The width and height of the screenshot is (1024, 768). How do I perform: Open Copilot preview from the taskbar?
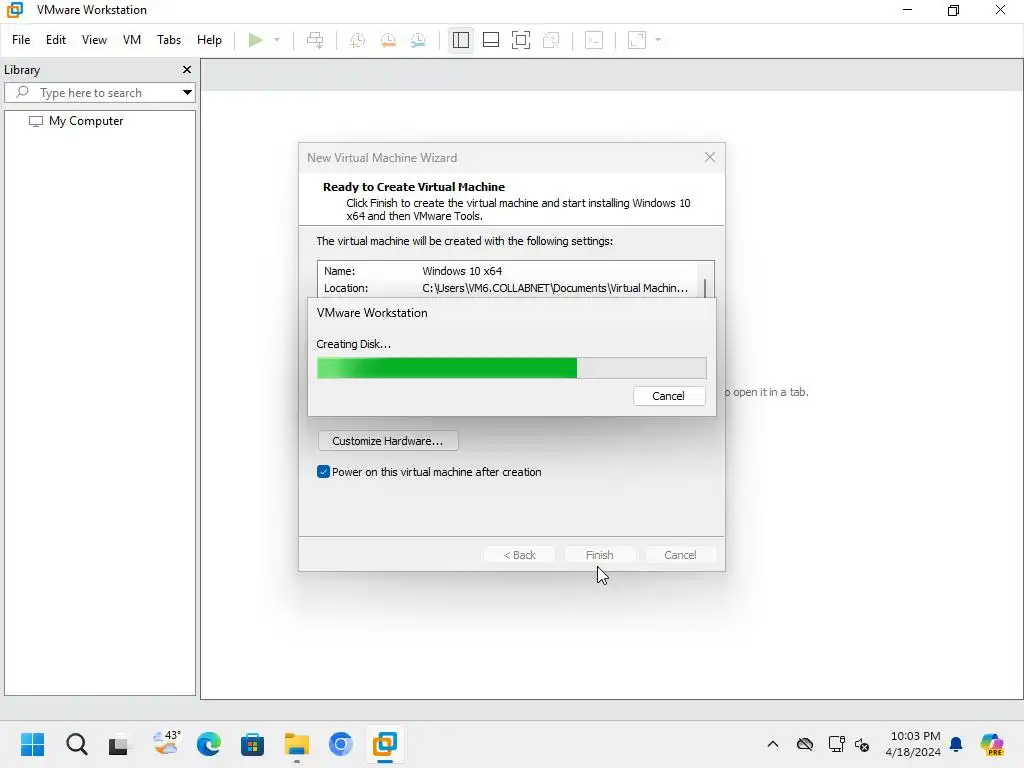992,744
